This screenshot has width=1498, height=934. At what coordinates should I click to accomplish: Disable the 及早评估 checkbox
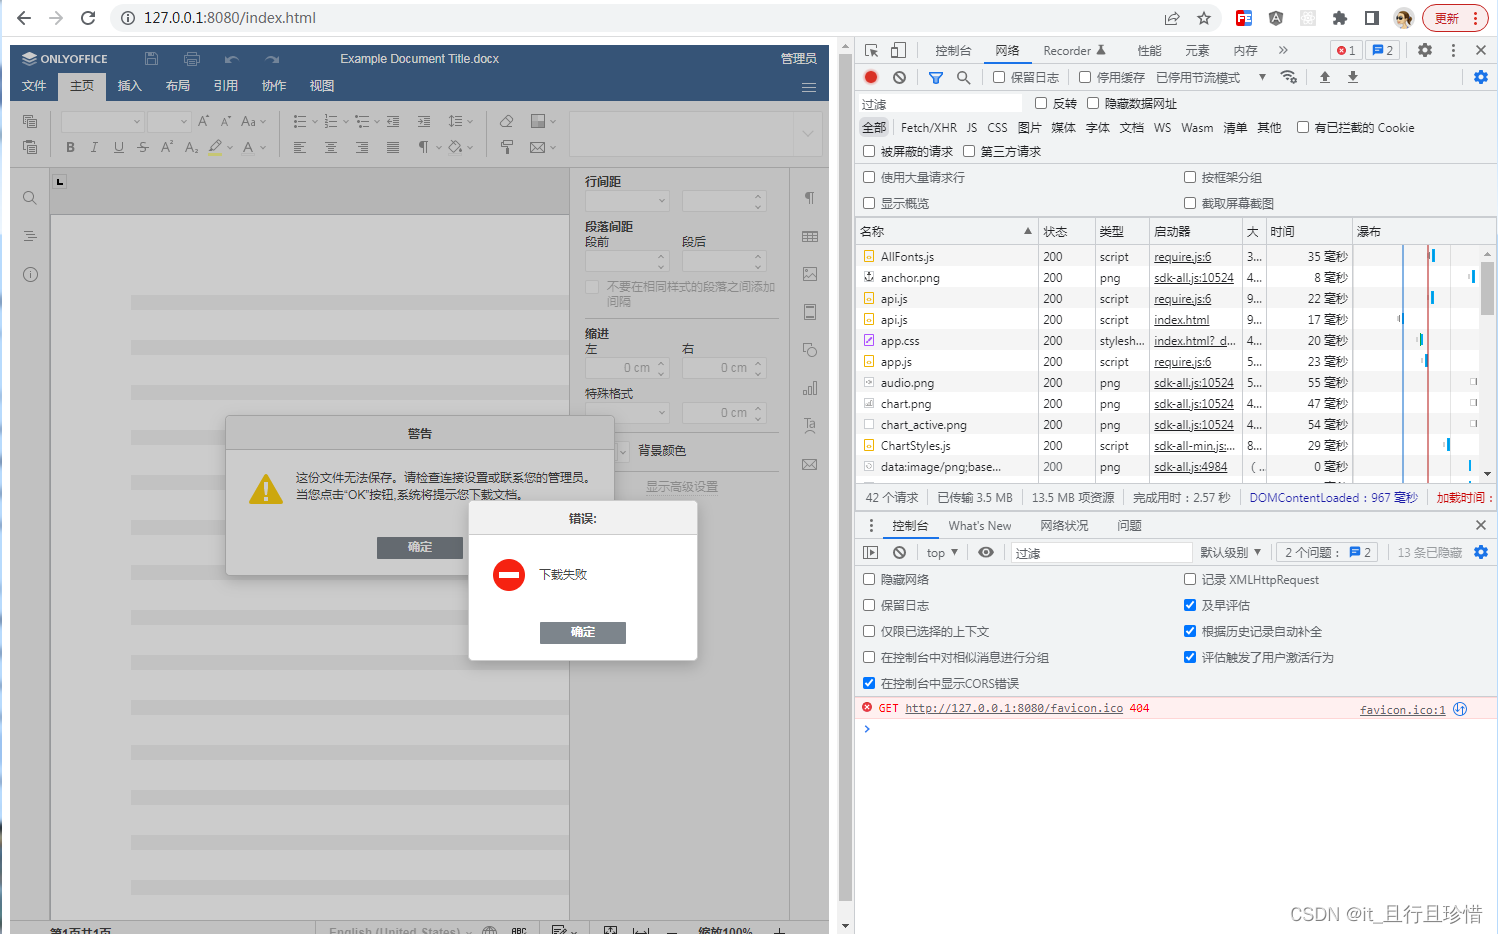tap(1189, 604)
